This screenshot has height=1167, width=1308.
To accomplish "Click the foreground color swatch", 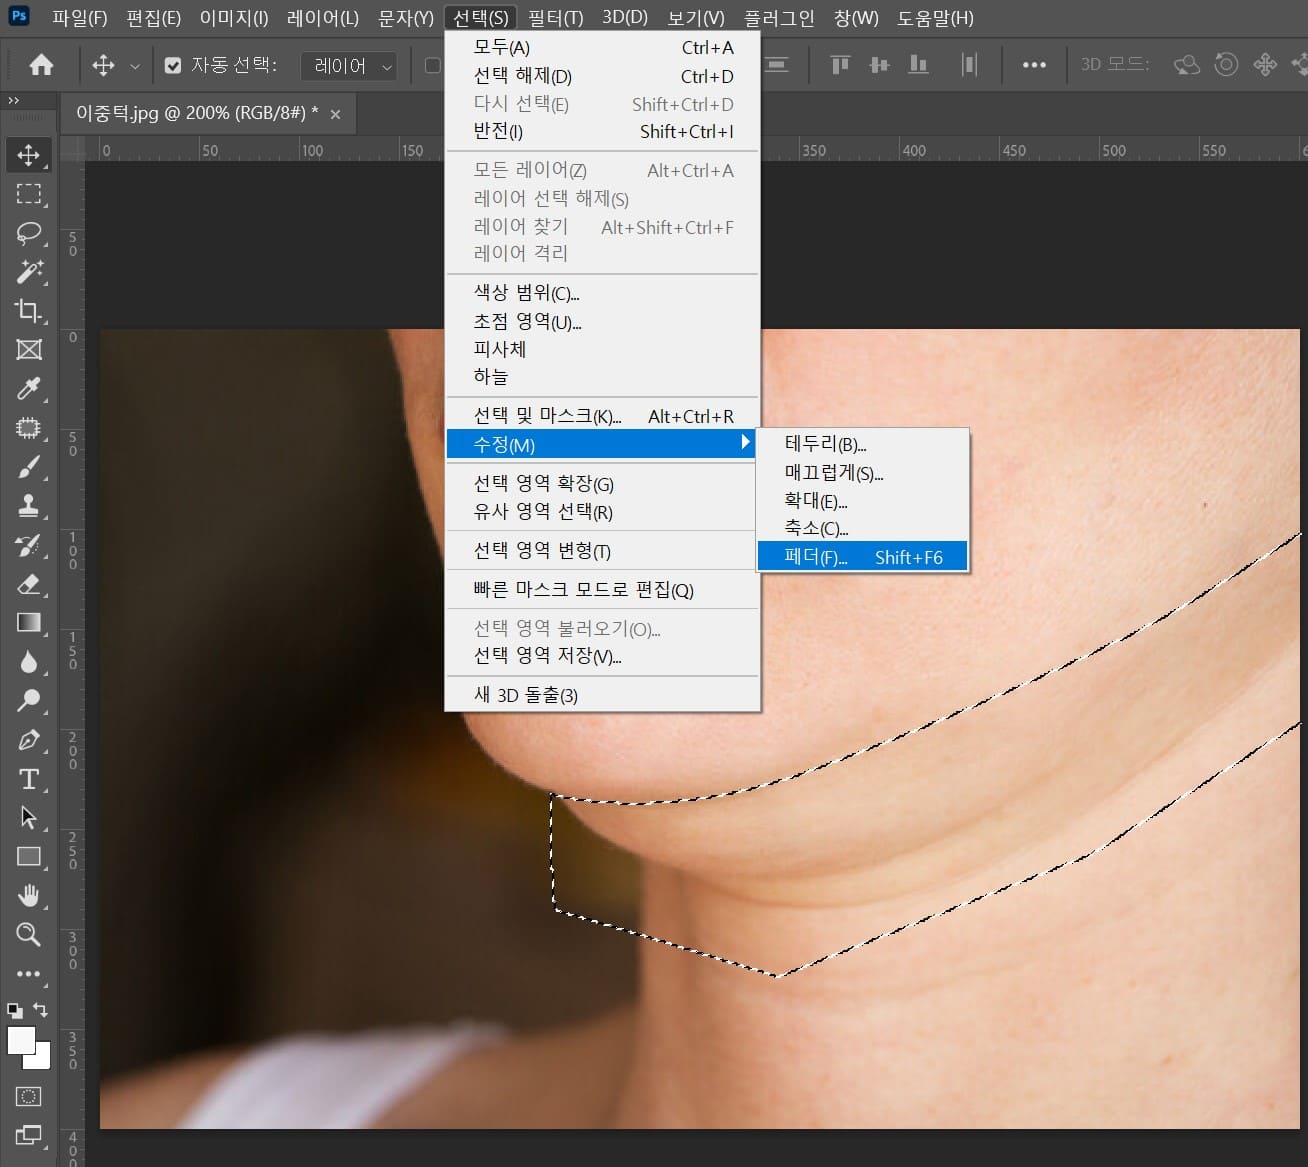I will (21, 1040).
